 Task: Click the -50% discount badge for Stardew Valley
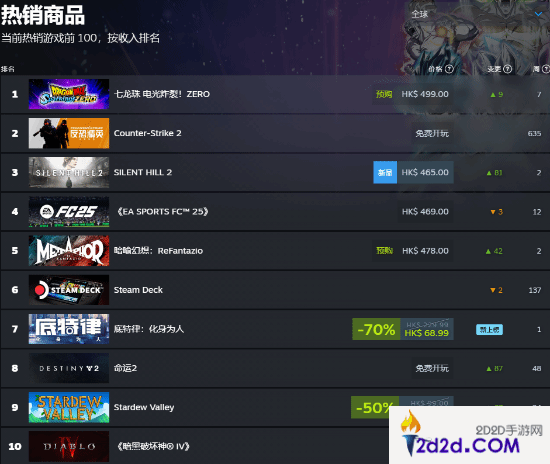pos(375,408)
